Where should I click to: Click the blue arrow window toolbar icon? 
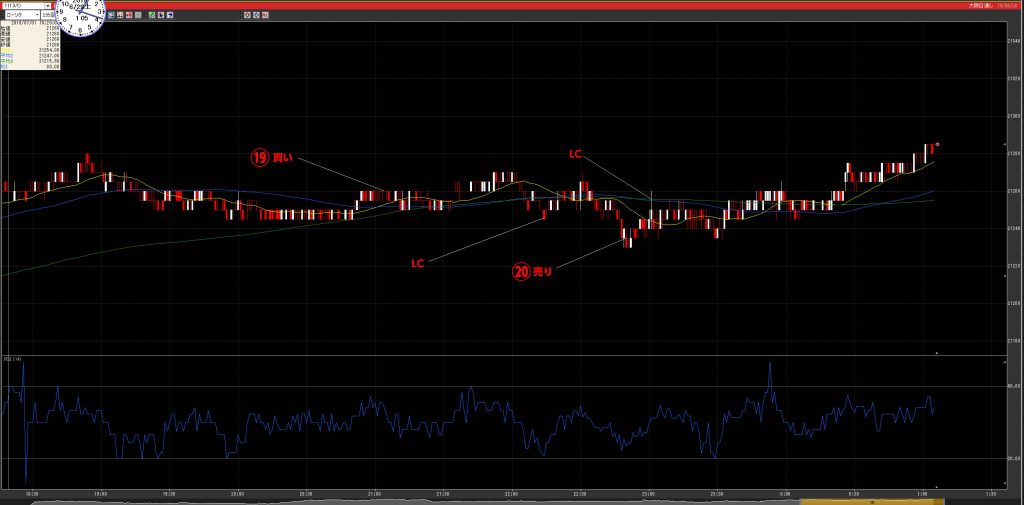click(x=170, y=15)
